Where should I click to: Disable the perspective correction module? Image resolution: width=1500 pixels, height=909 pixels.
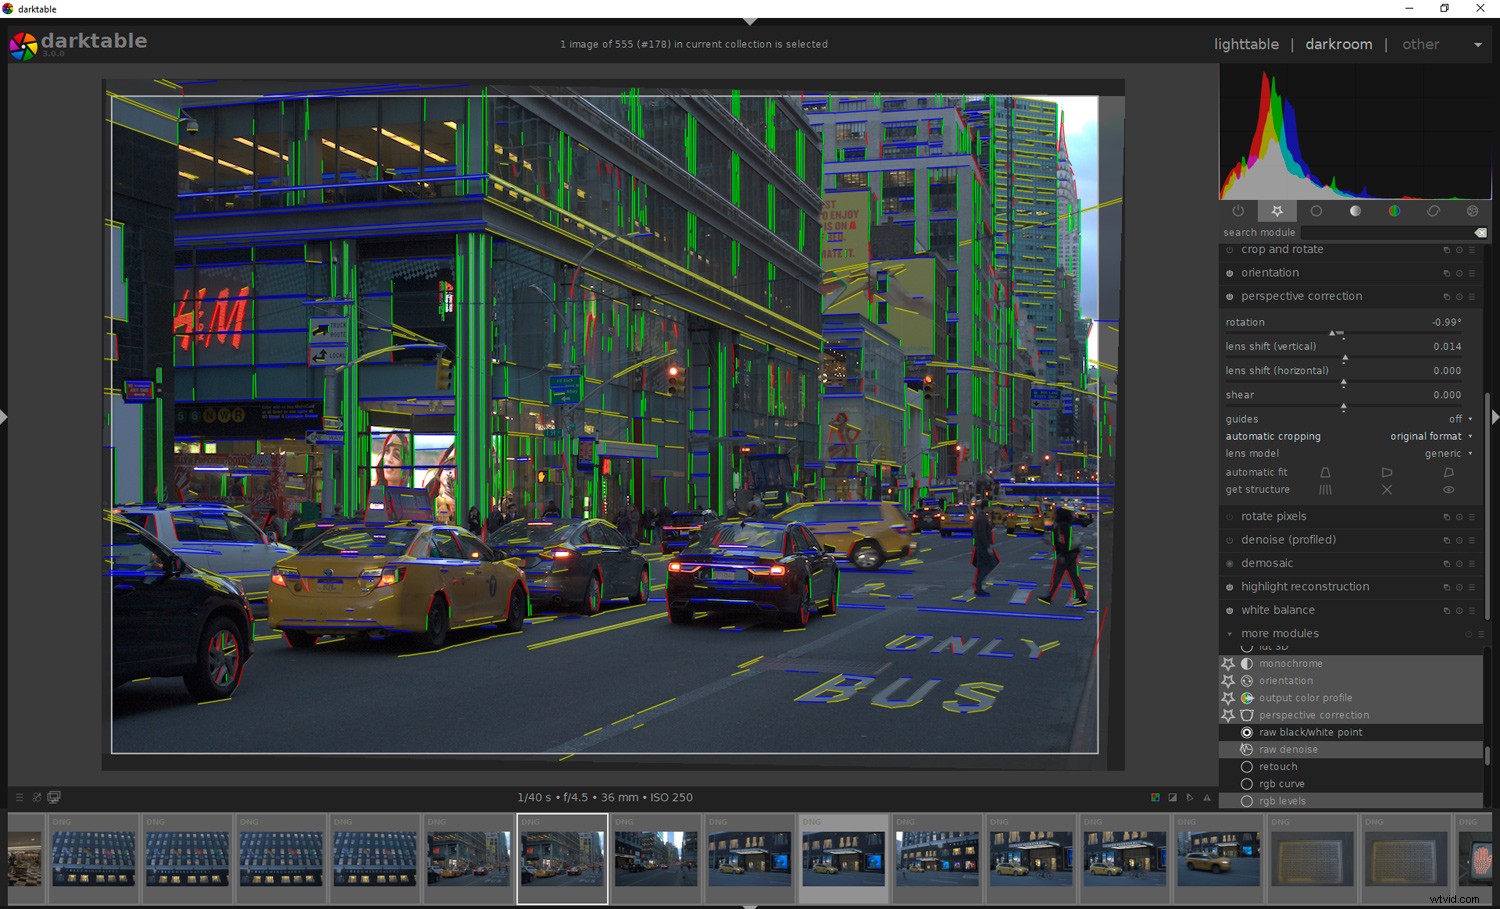tap(1229, 296)
